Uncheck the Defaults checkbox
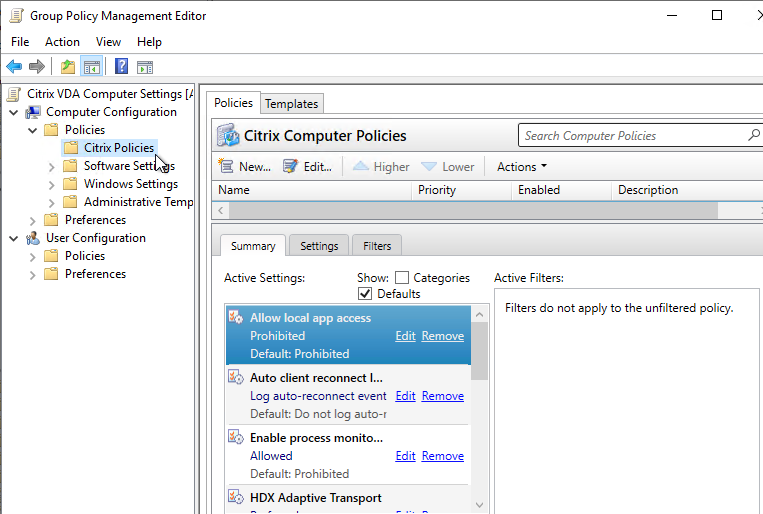763x514 pixels. [x=365, y=294]
